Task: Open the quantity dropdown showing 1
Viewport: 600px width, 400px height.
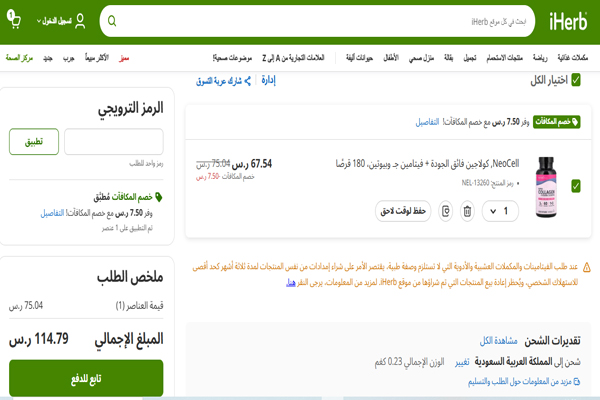Action: click(500, 211)
